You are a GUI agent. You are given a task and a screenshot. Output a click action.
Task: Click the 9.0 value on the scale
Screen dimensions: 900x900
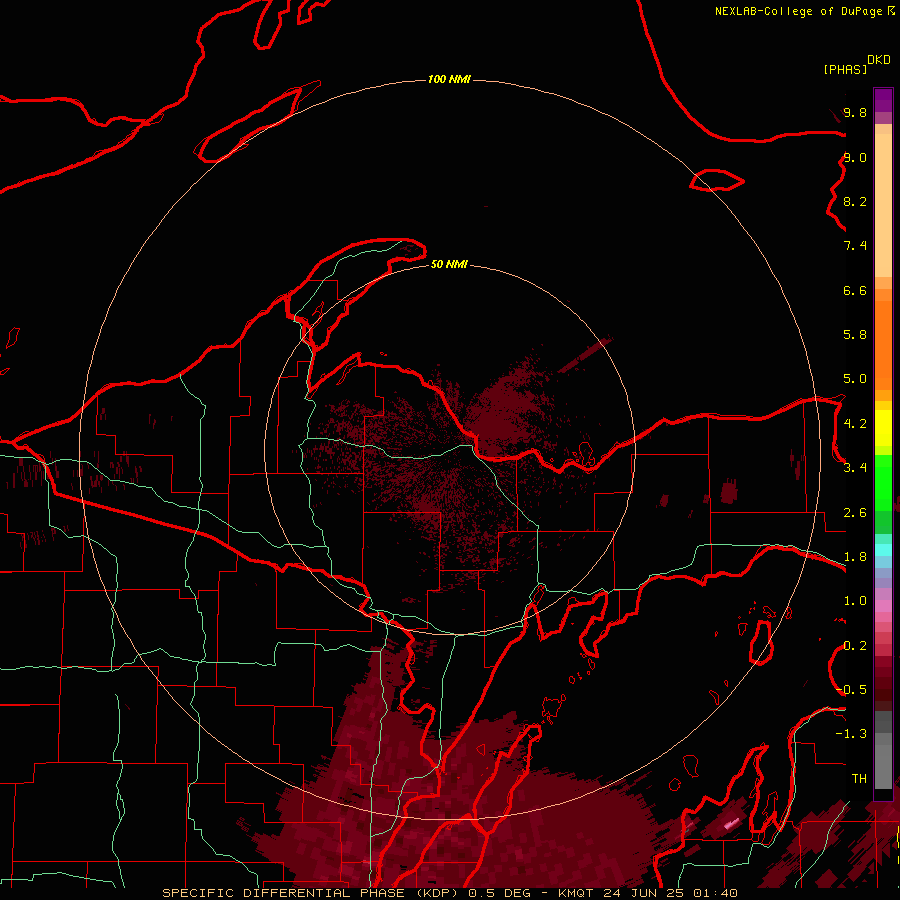(855, 157)
